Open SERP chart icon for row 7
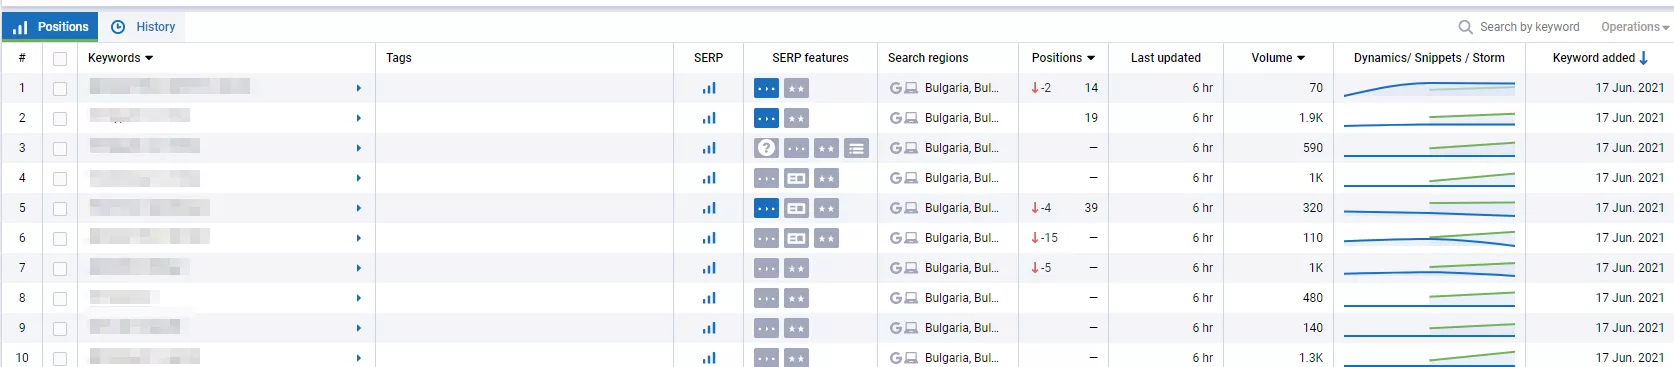This screenshot has height=367, width=1674. point(709,268)
